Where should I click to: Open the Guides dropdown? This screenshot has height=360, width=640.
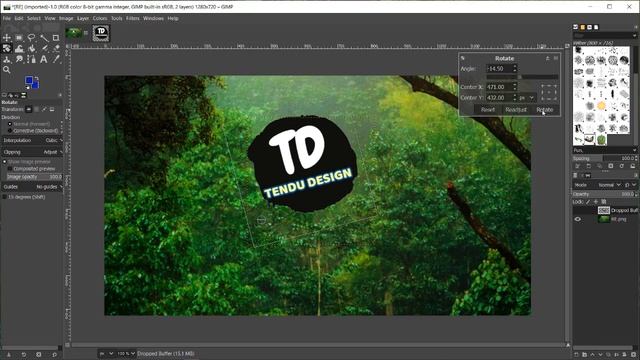33,187
